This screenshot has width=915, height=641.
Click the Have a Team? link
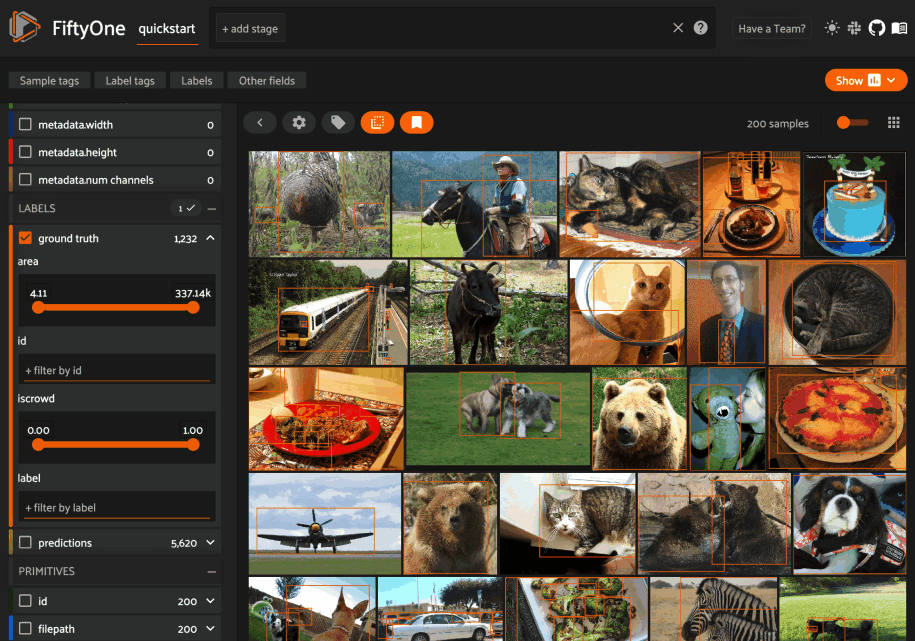point(771,29)
